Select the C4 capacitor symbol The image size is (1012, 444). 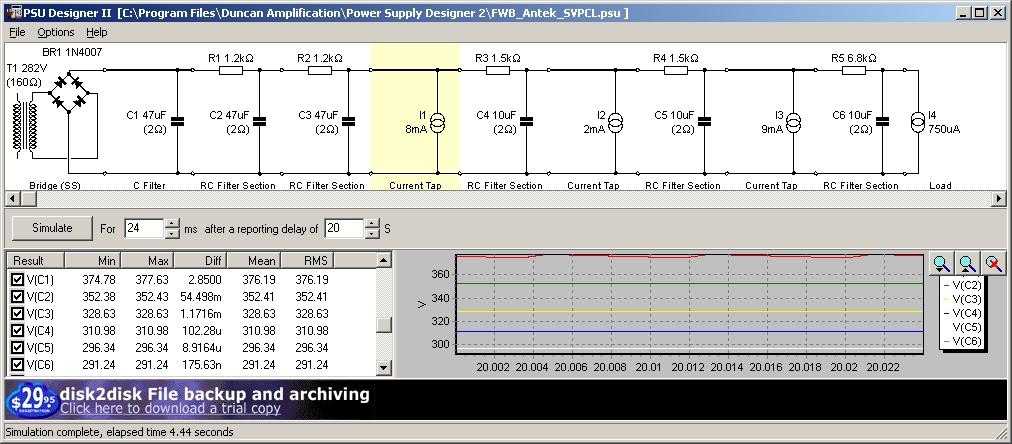(527, 121)
